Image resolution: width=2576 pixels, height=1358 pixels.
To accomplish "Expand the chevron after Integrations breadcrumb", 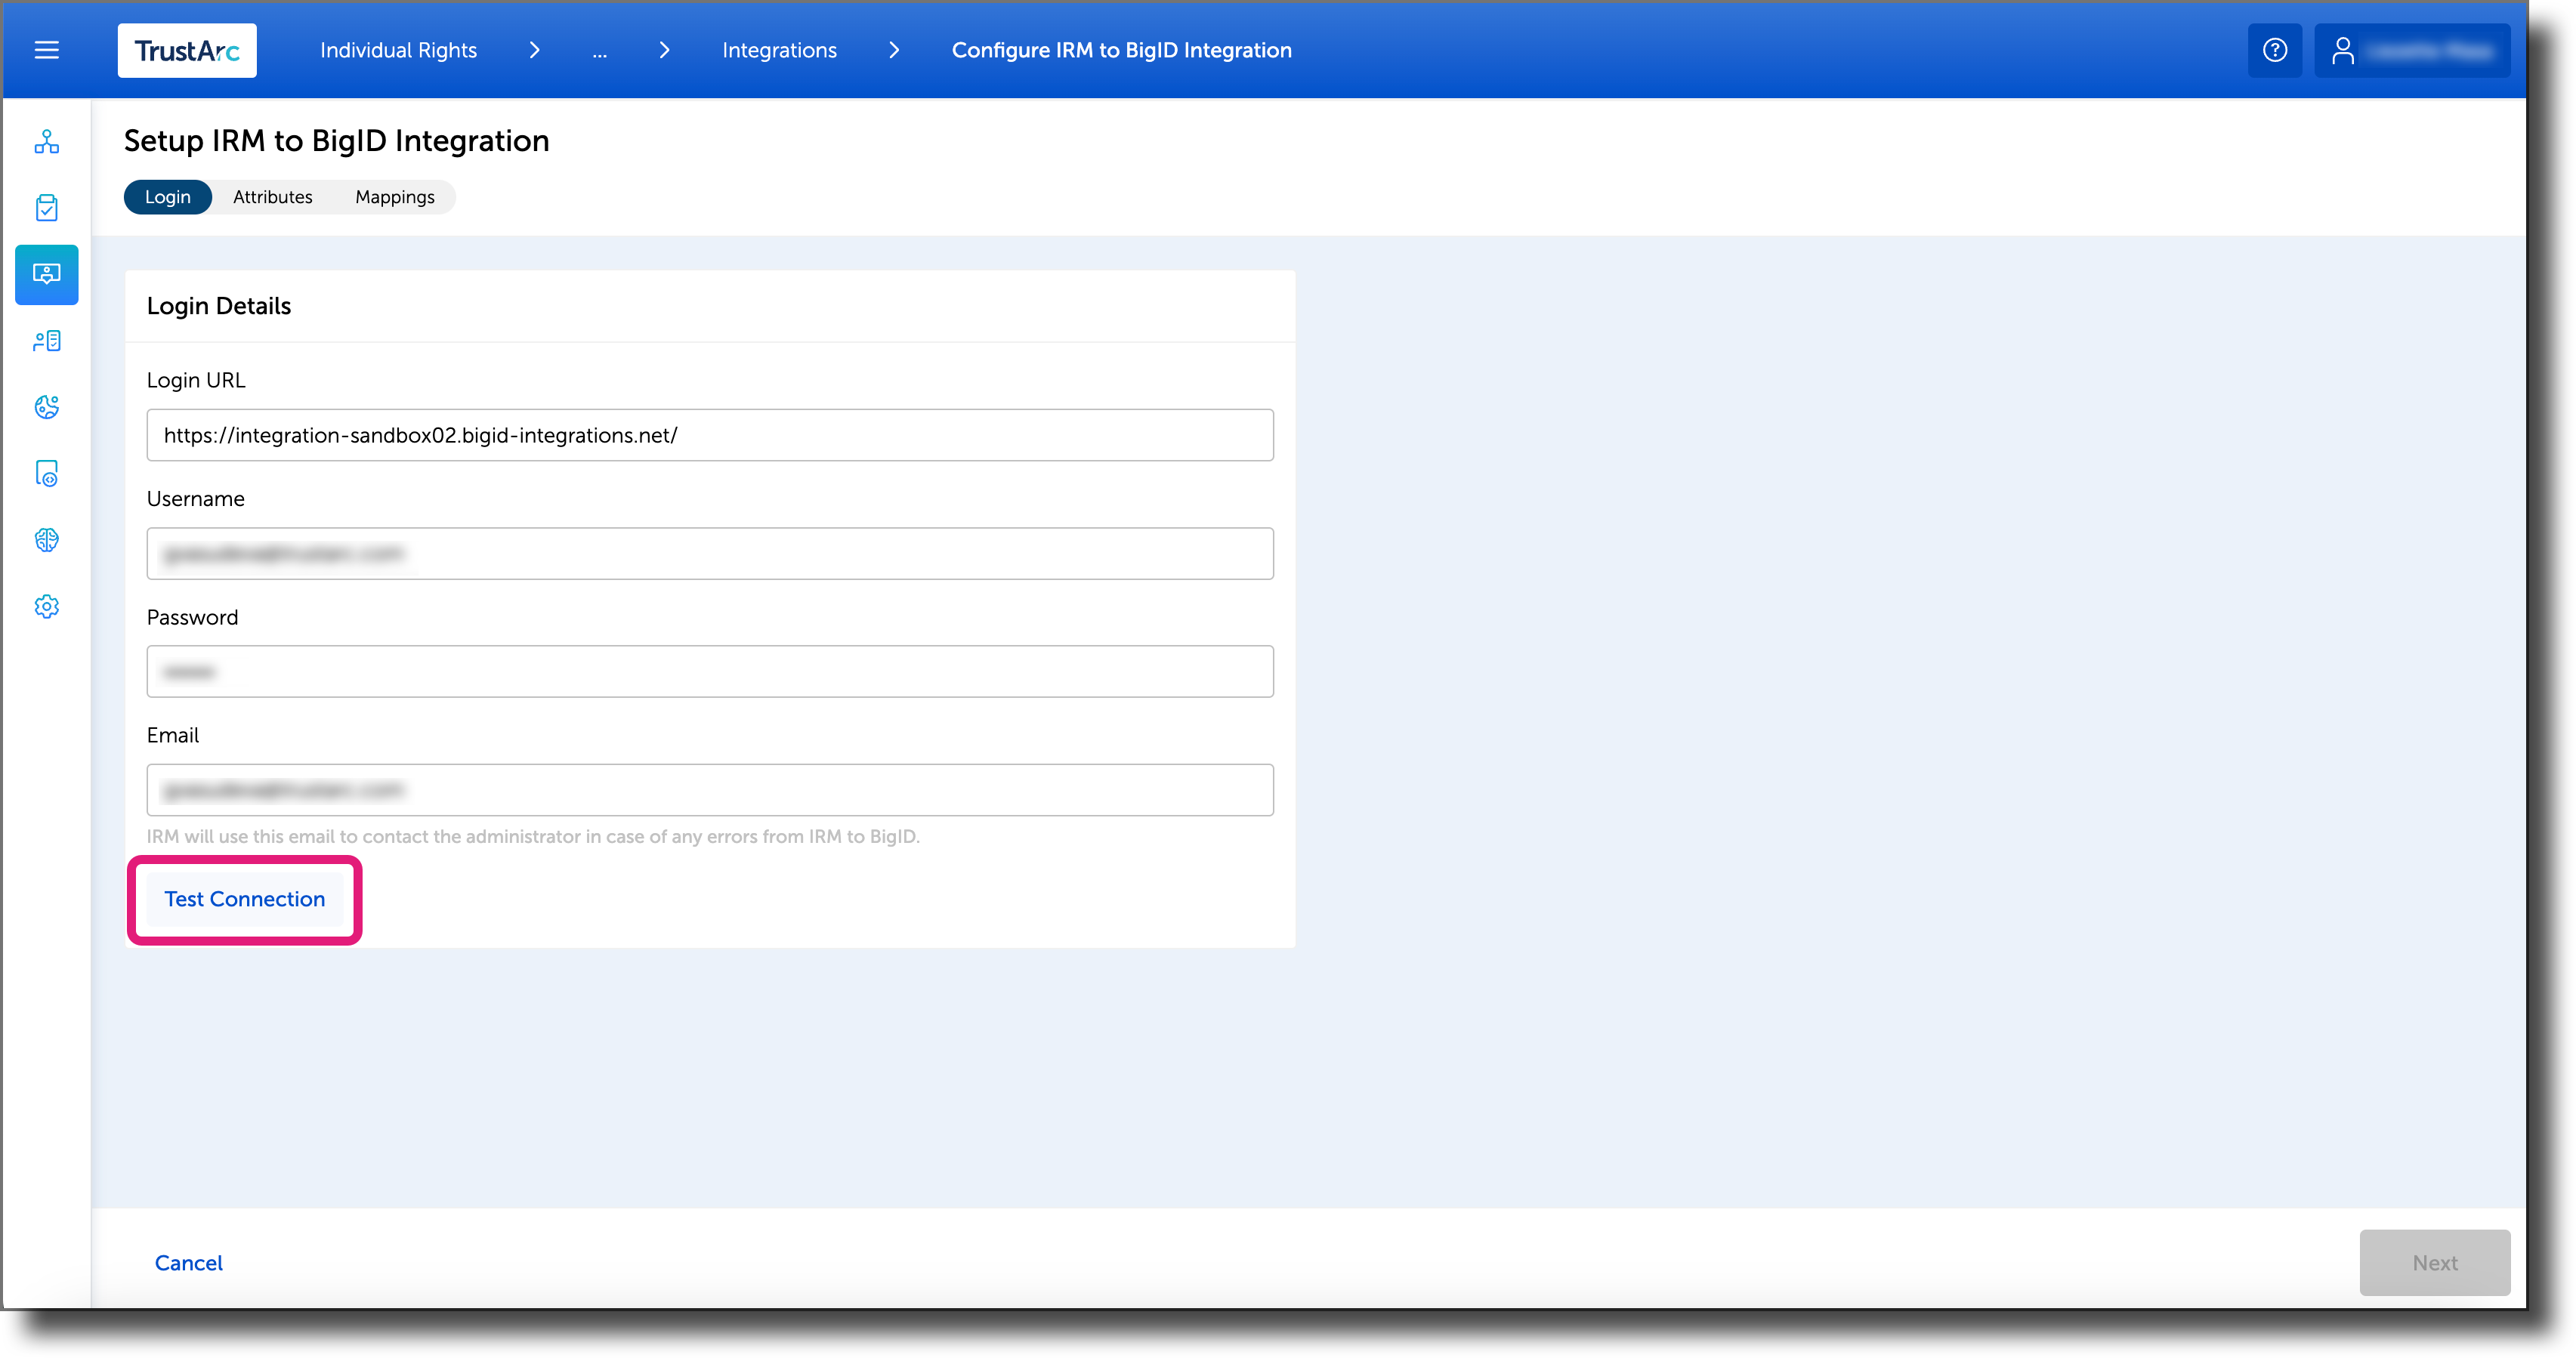I will pos(893,50).
